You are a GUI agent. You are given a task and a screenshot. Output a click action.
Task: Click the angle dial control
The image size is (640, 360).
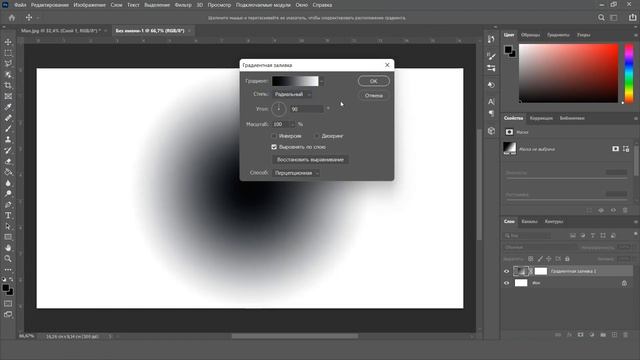(278, 109)
